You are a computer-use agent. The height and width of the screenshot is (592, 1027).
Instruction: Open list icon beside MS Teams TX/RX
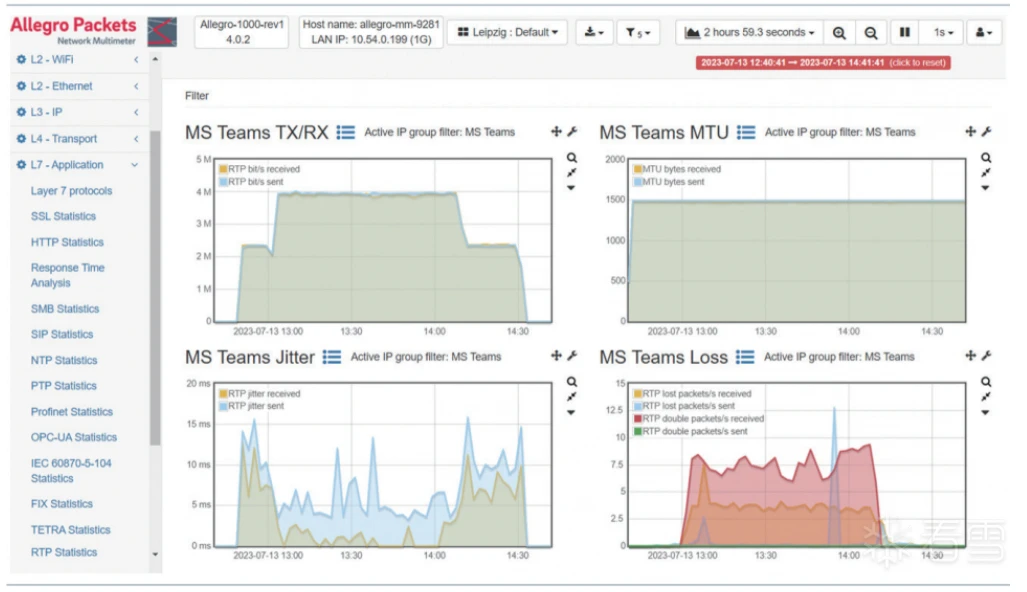pyautogui.click(x=345, y=132)
